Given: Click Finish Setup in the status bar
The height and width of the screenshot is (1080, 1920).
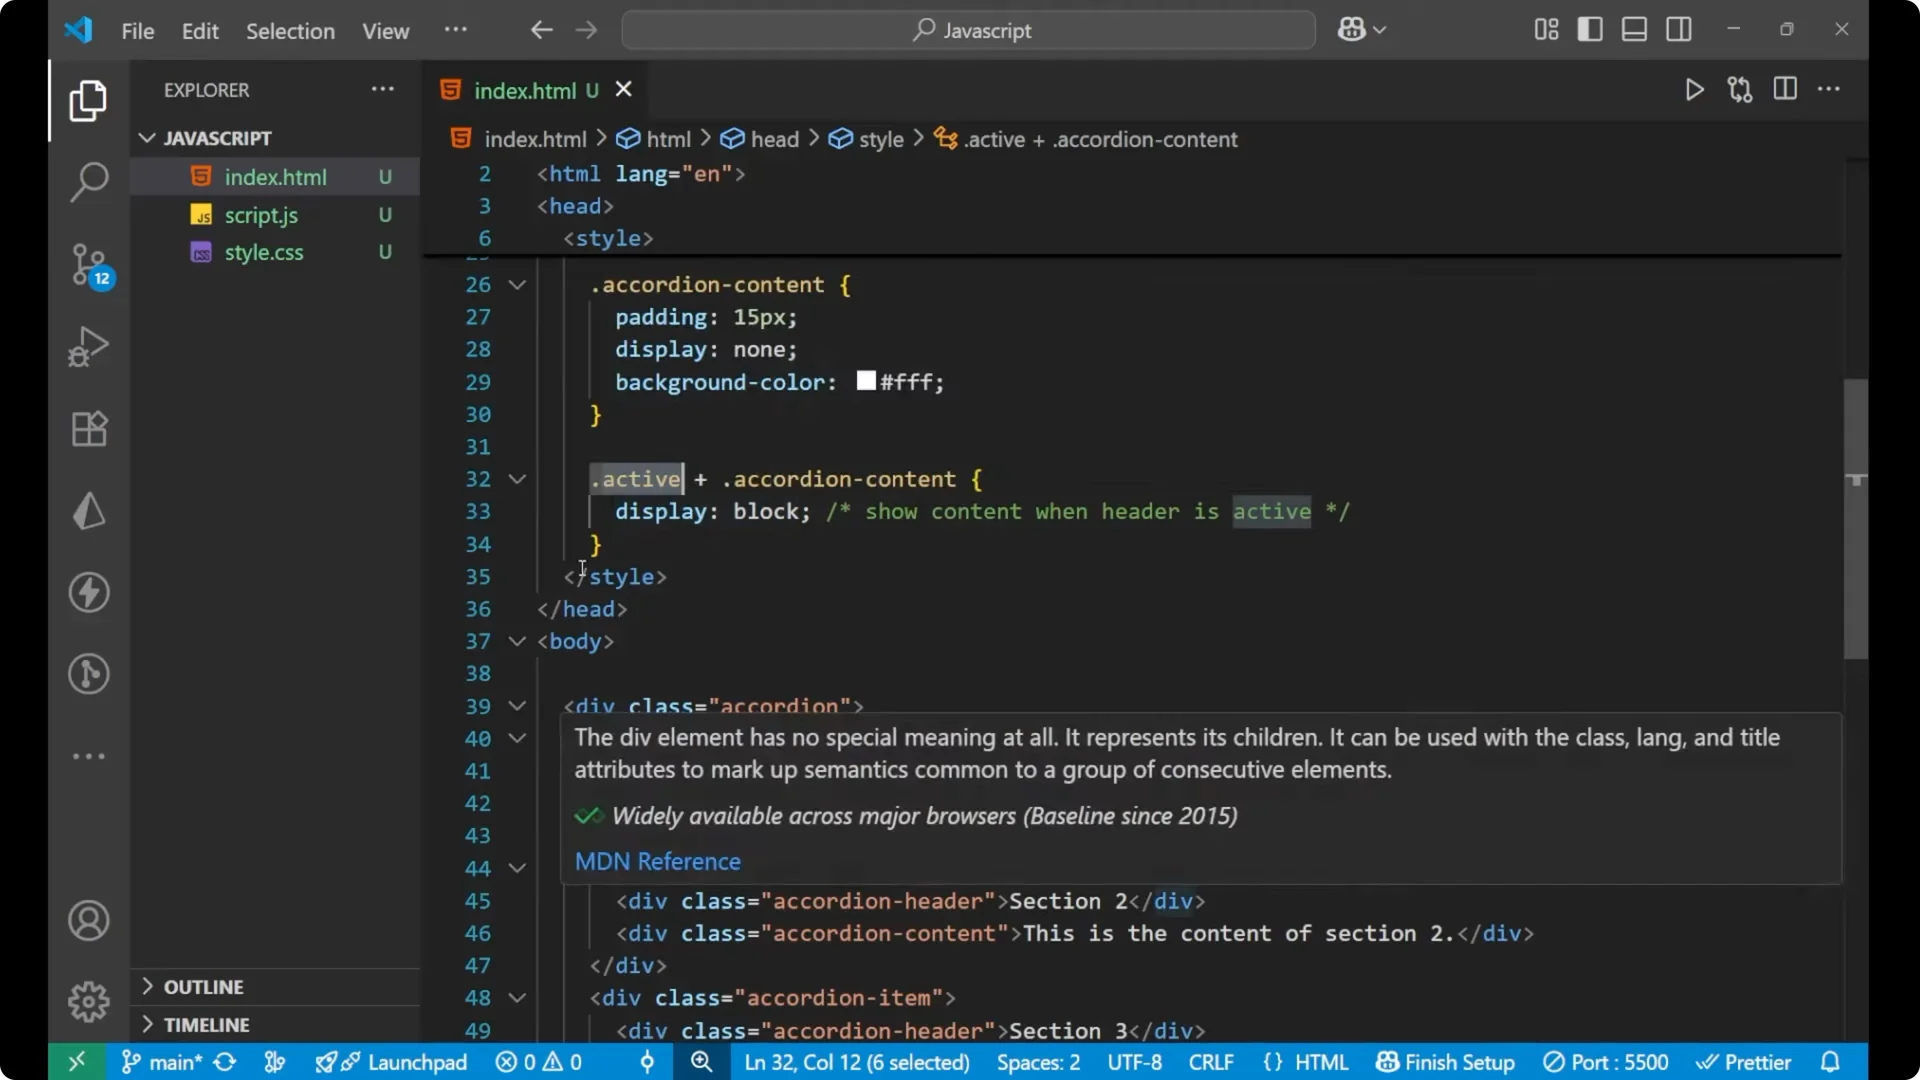Looking at the screenshot, I should click(x=1443, y=1062).
